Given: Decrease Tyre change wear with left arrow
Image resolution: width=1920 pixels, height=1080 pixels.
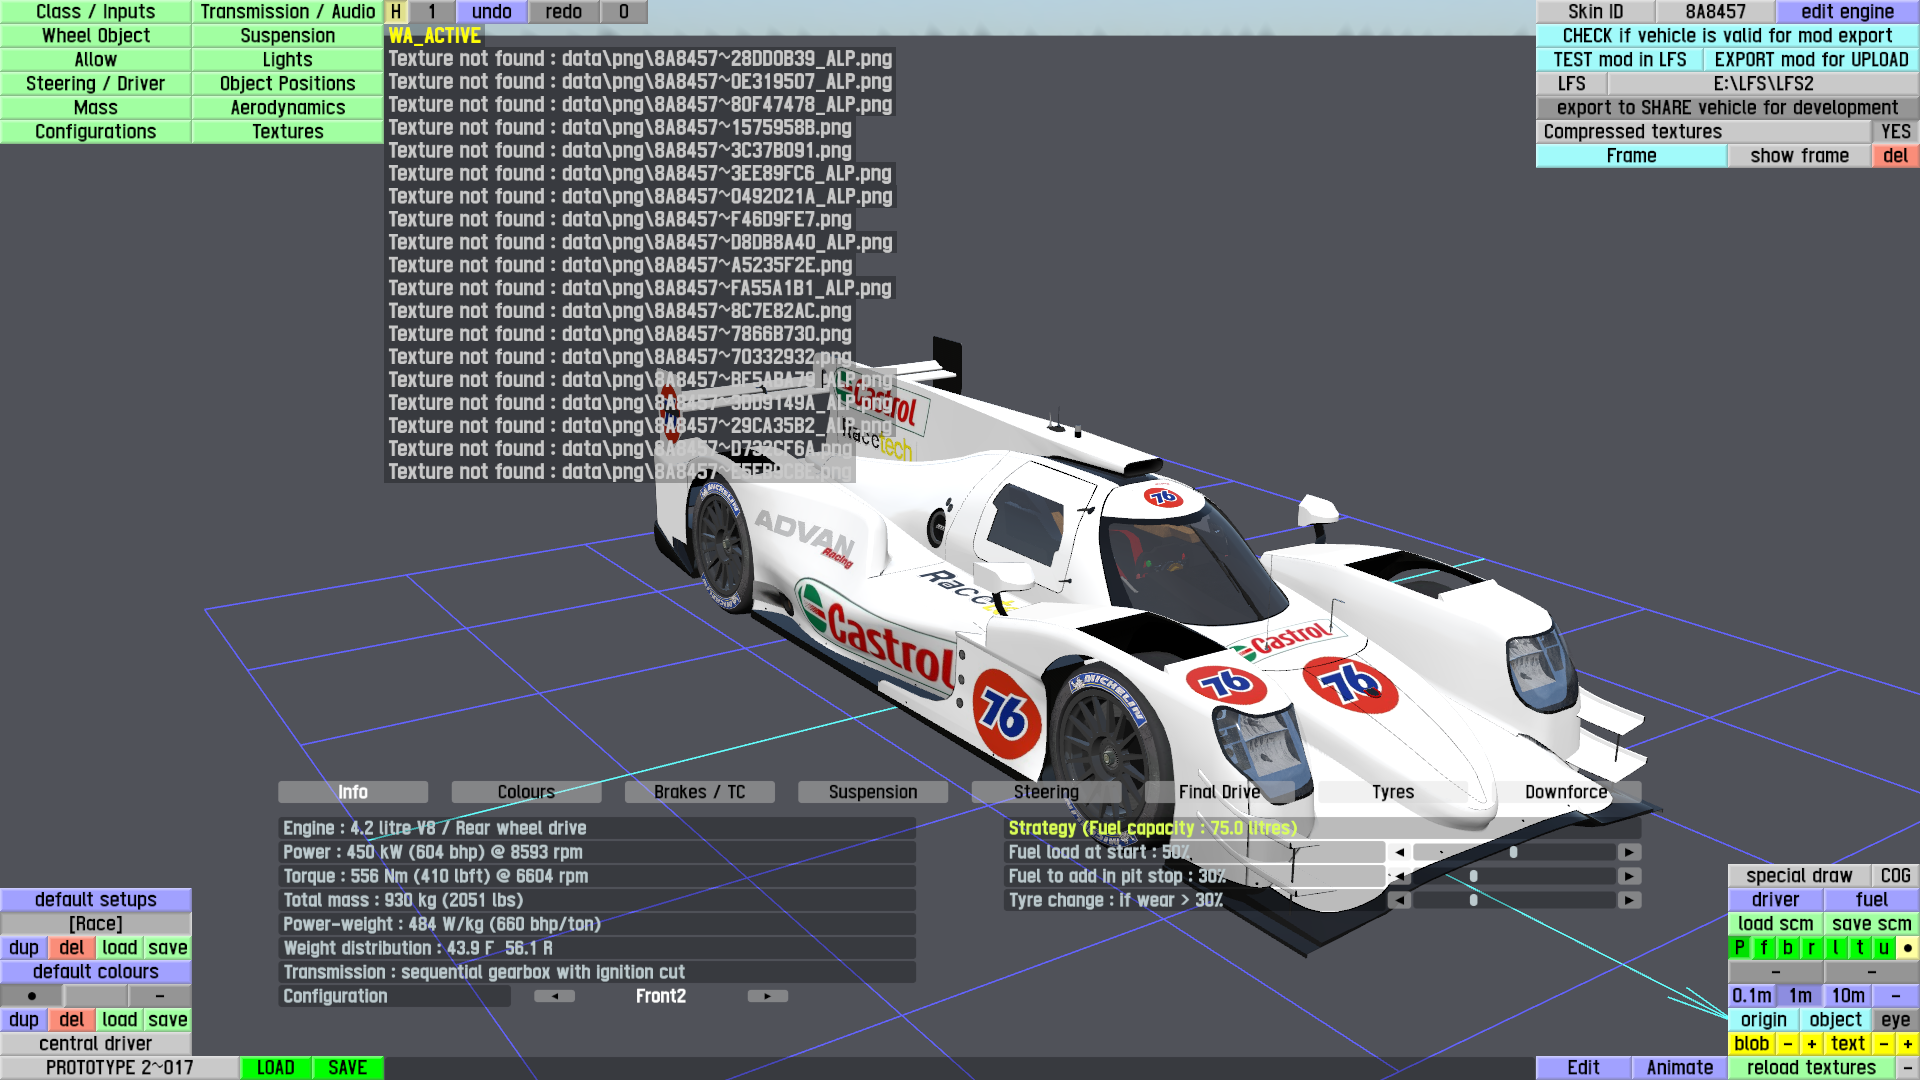Looking at the screenshot, I should point(1399,900).
